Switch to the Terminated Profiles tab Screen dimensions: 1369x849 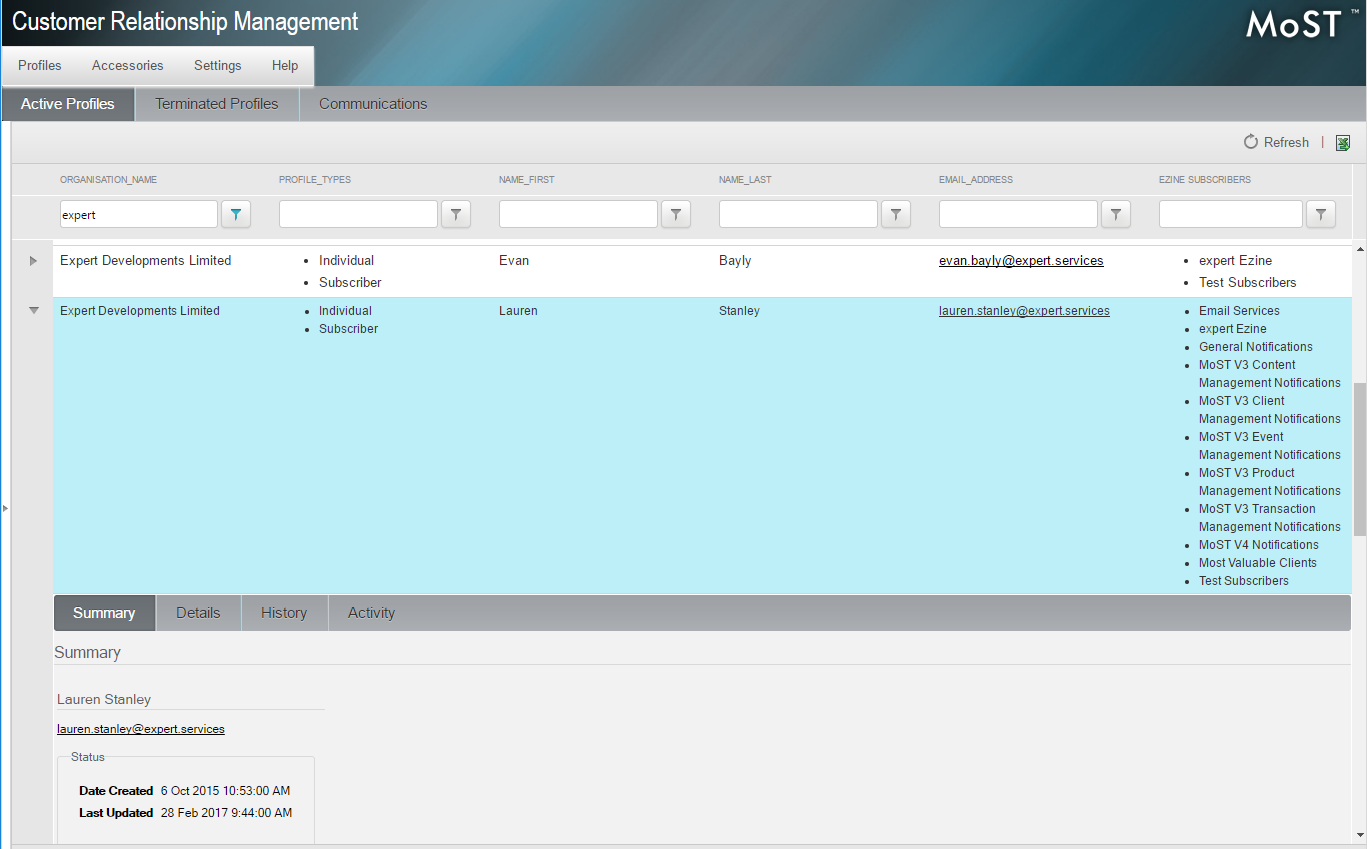[x=217, y=104]
